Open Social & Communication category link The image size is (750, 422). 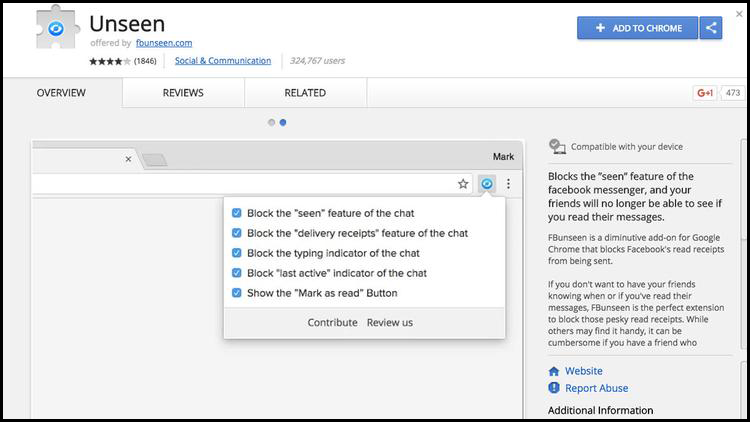click(223, 61)
